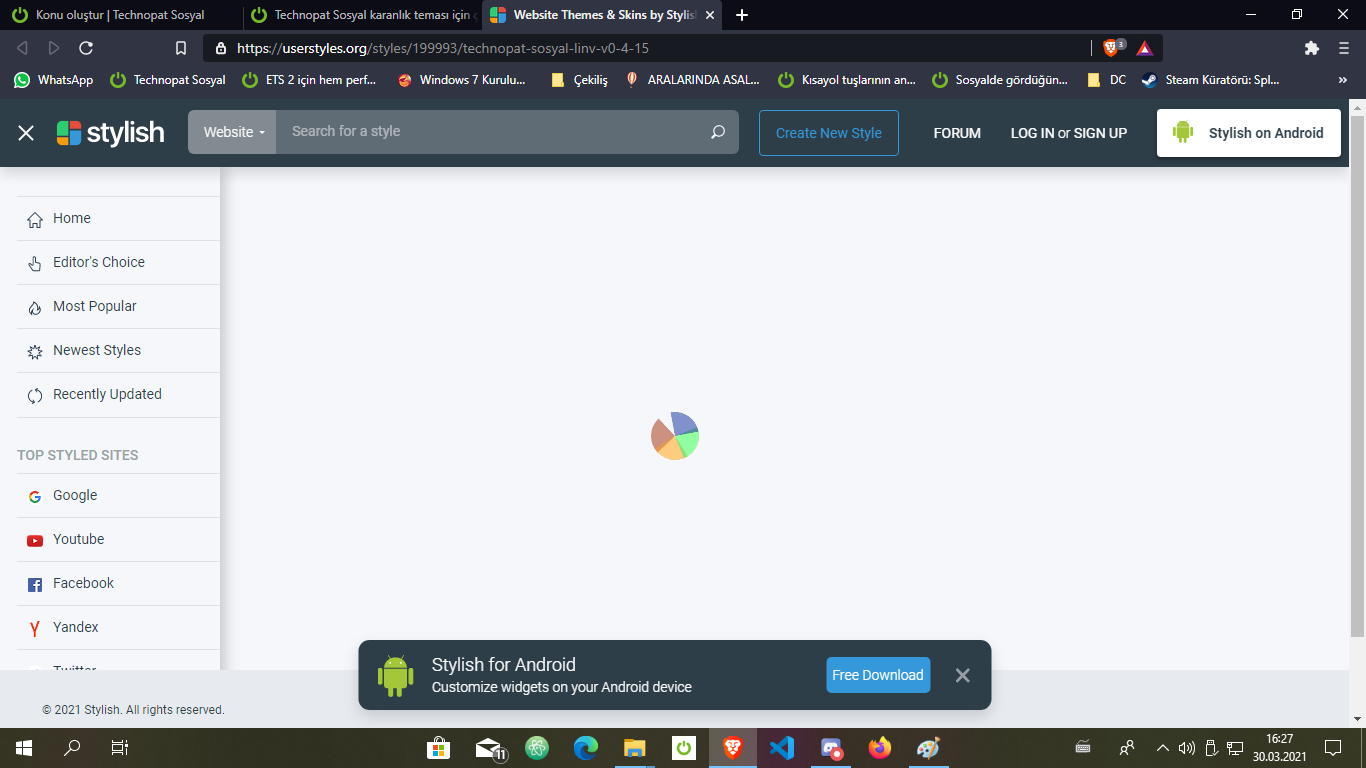Open Microsoft Edge from taskbar
Viewport: 1366px width, 768px height.
[x=586, y=748]
